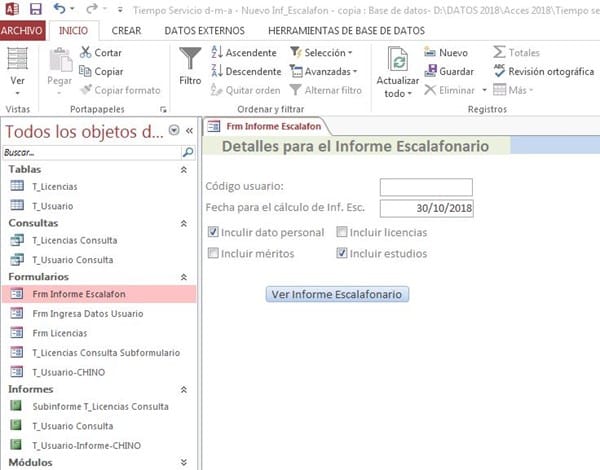The height and width of the screenshot is (470, 600).
Task: Click the Pegar clipboard icon
Action: click(x=59, y=60)
